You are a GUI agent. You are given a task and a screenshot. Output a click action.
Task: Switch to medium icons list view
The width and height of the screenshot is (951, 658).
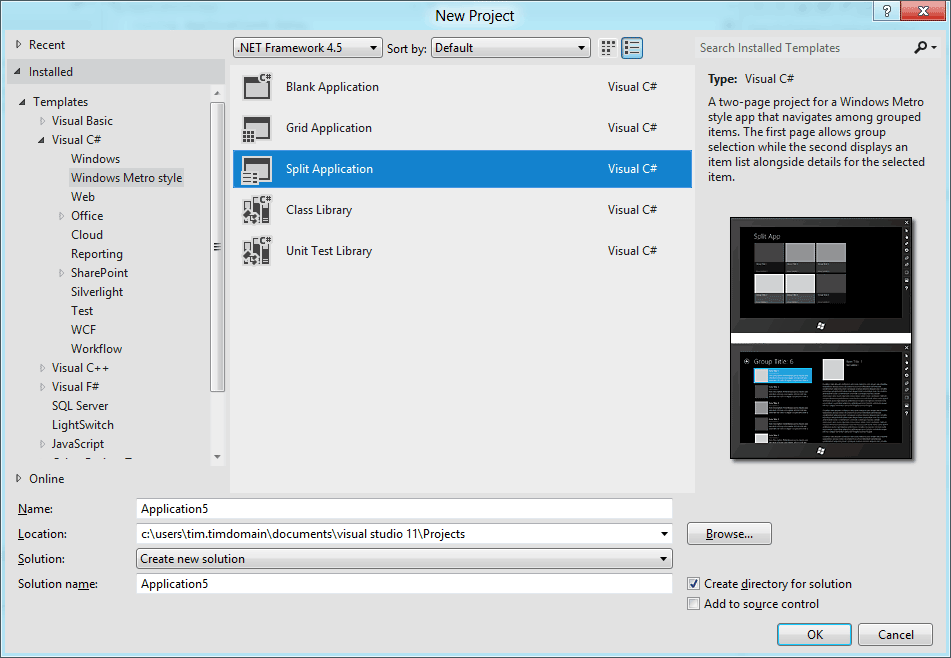coord(632,48)
